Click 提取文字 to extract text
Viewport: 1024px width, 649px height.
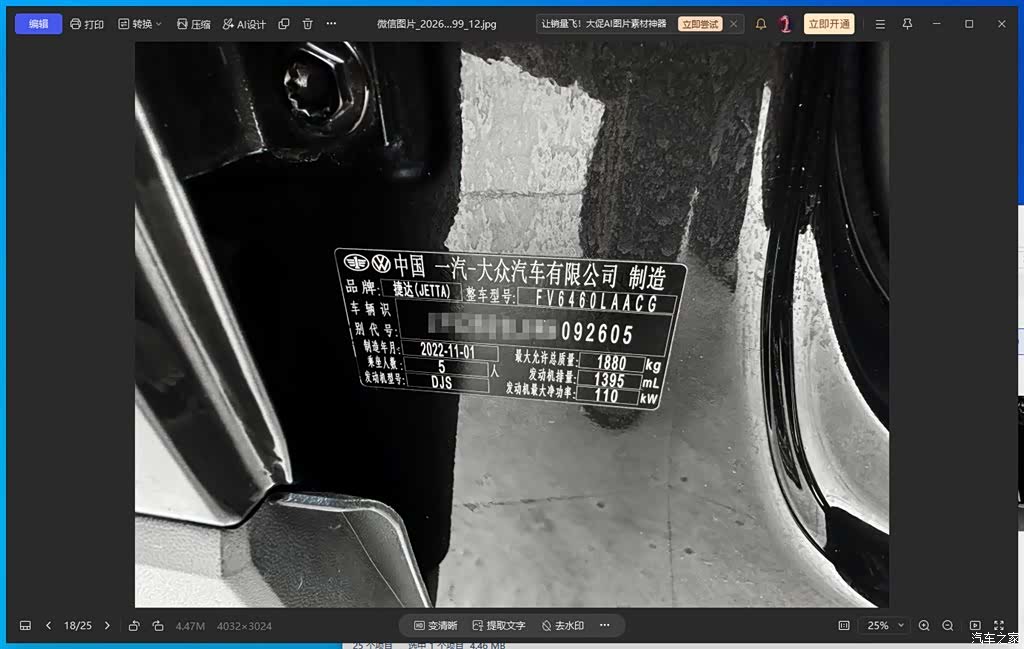click(499, 625)
